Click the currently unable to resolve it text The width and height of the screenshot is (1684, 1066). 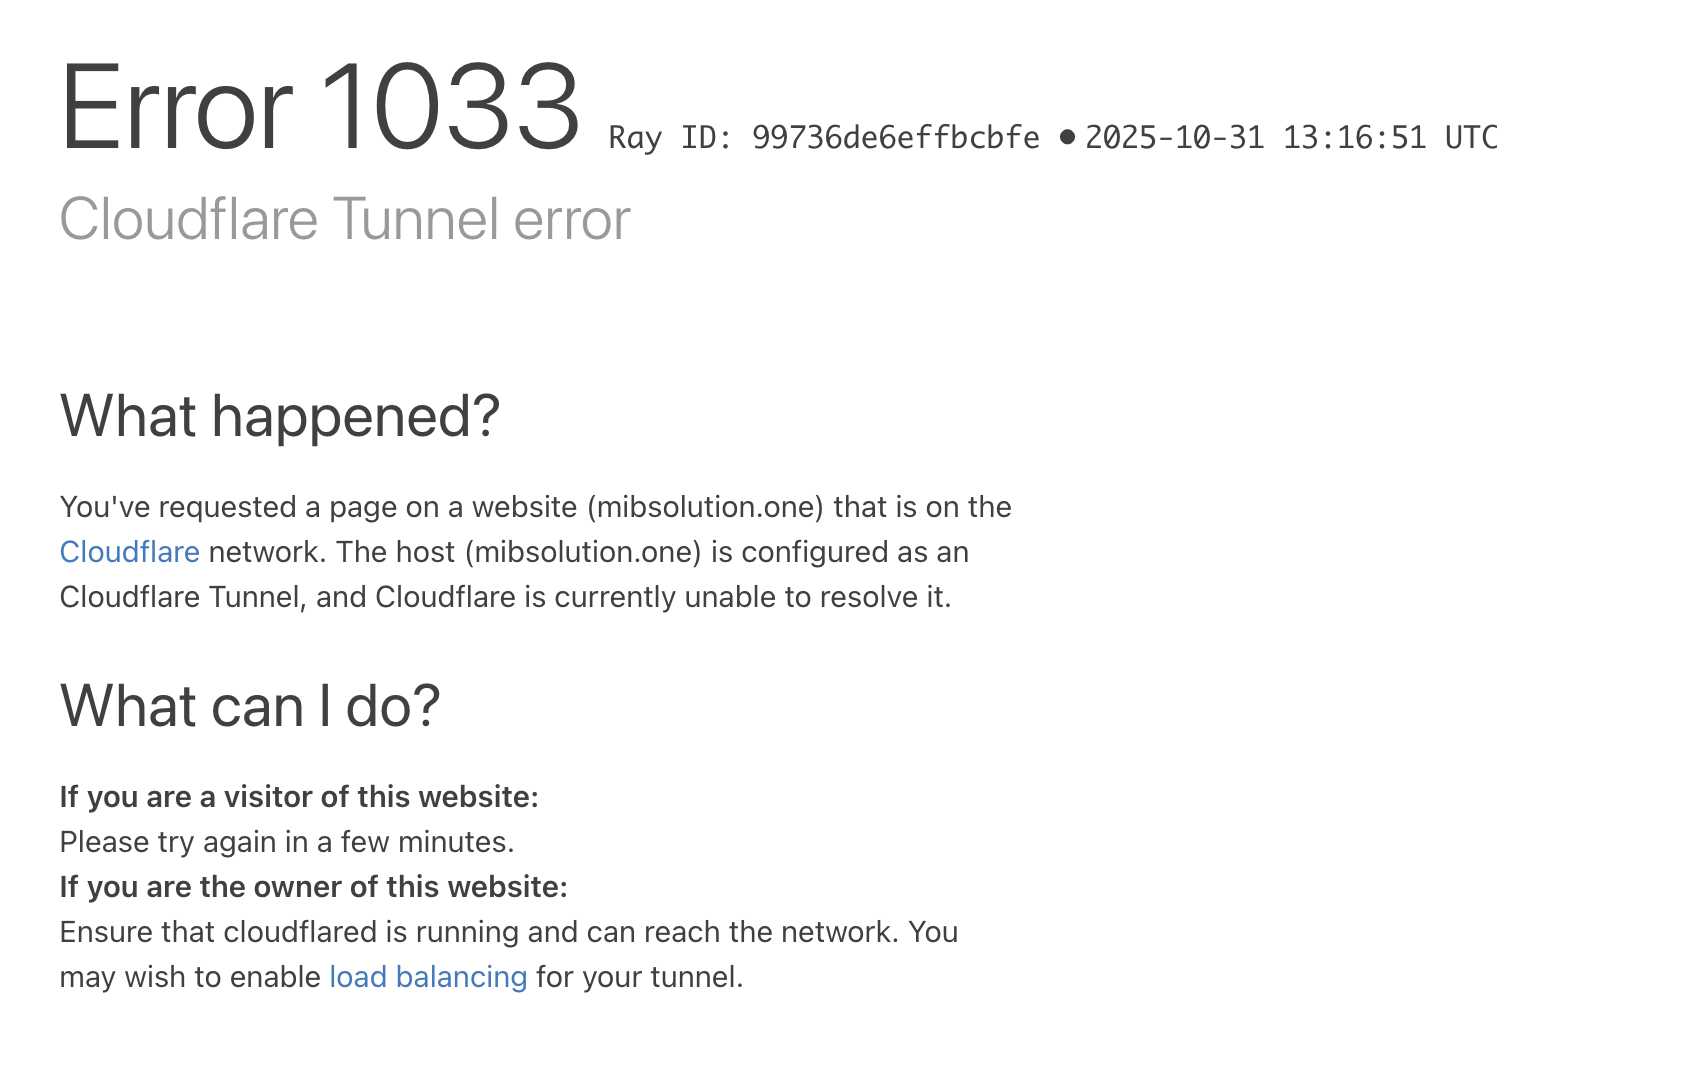click(750, 597)
